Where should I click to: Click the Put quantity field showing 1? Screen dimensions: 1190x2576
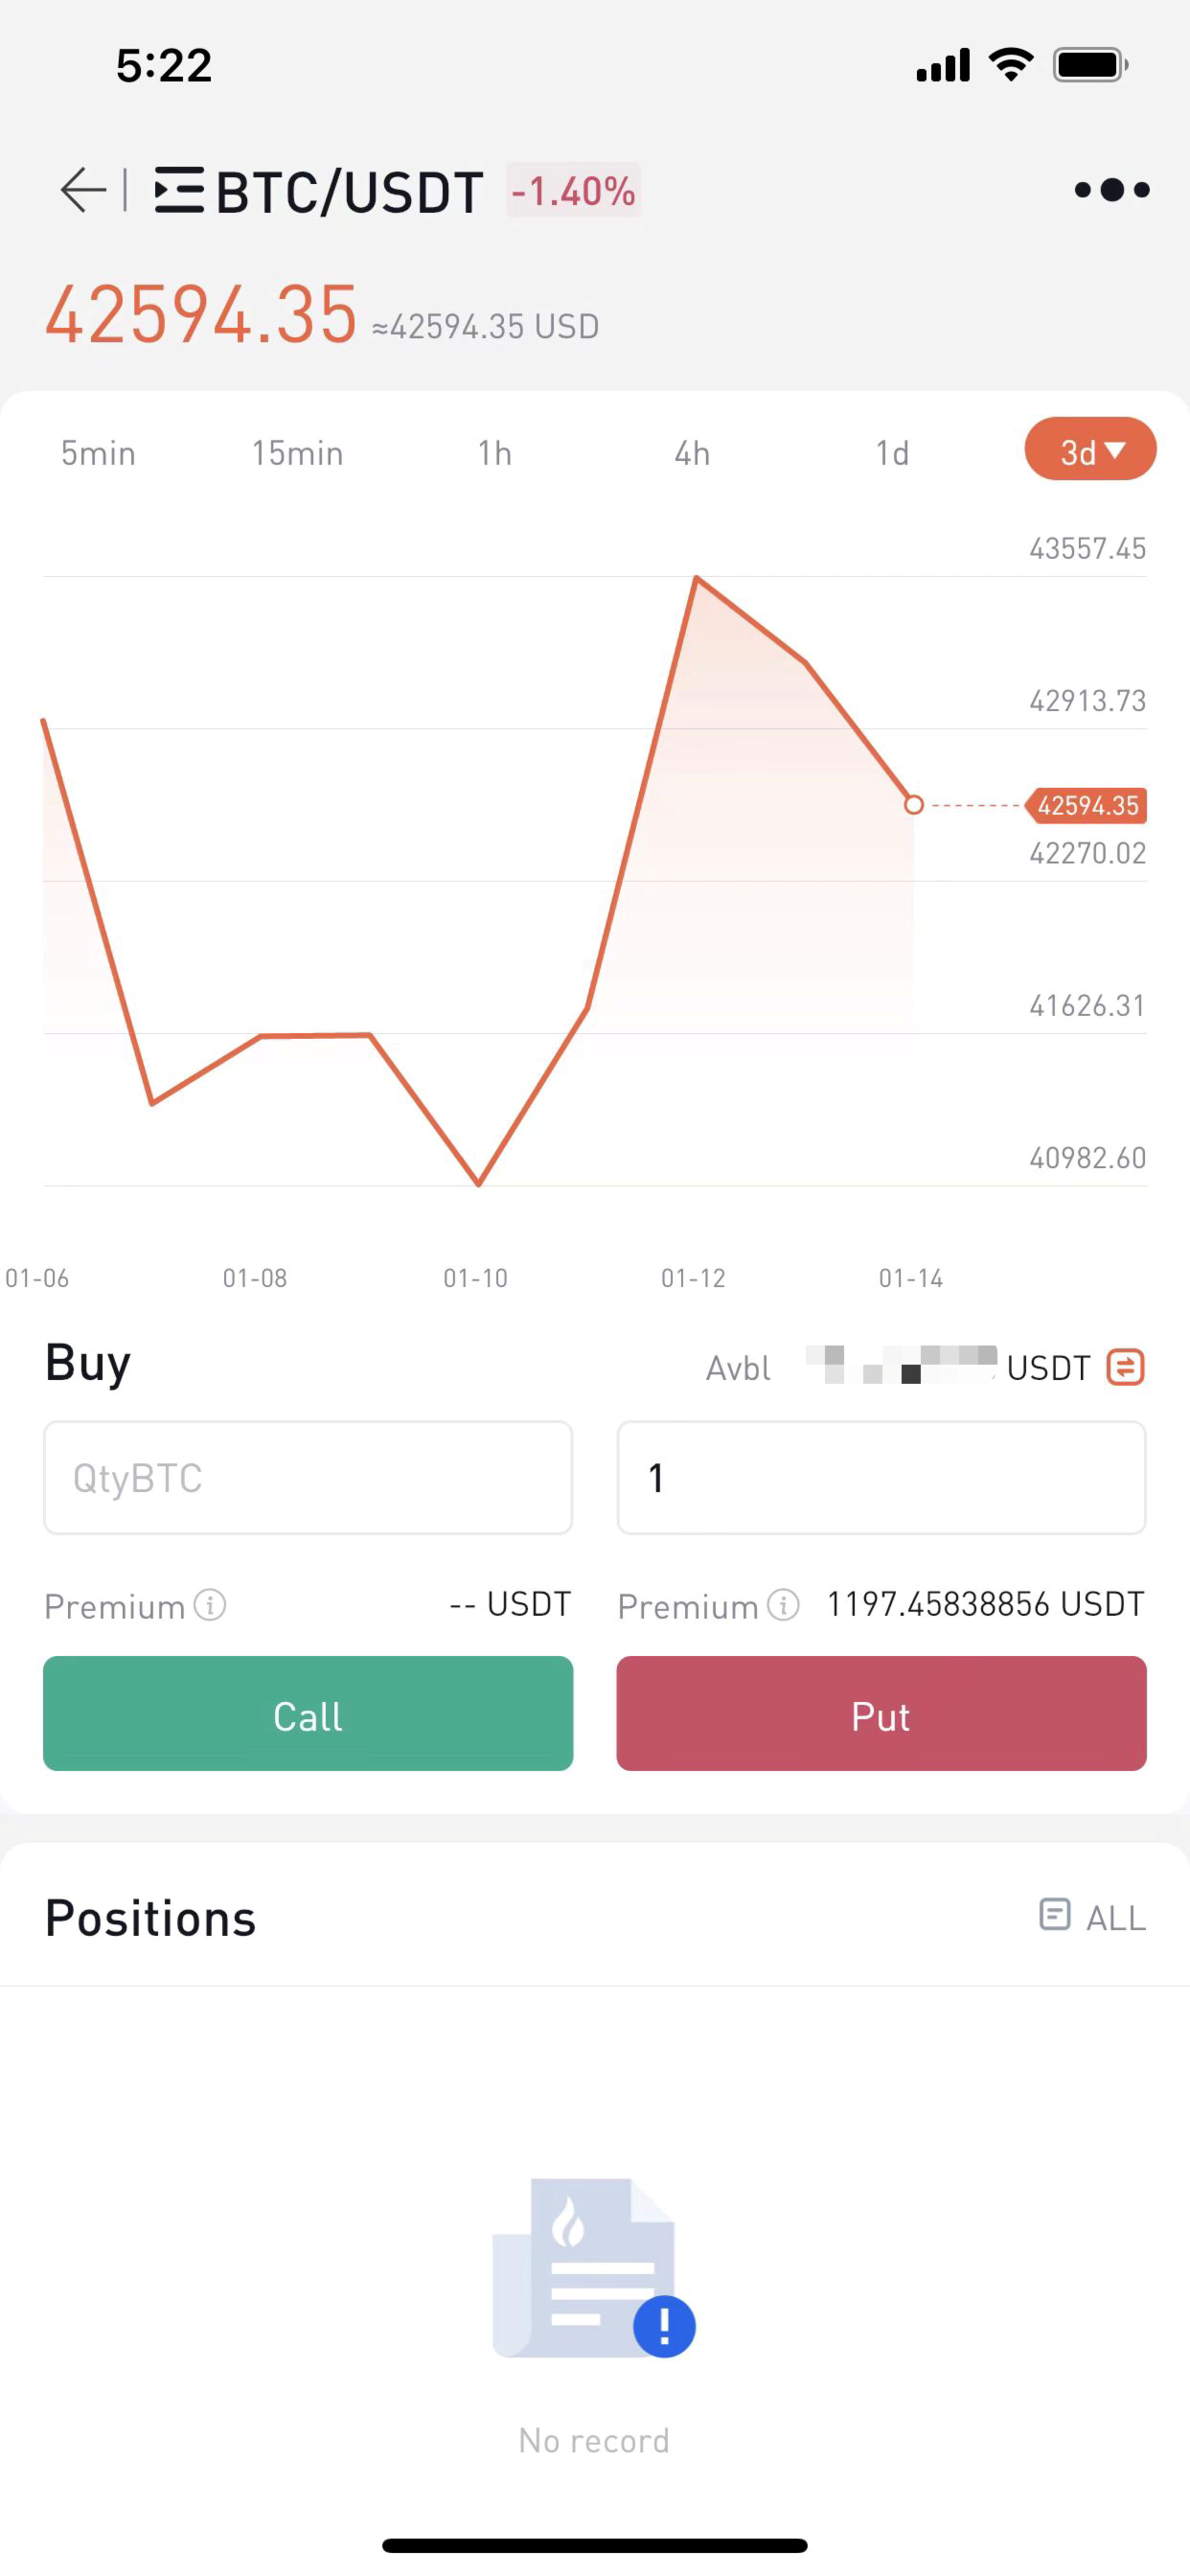(881, 1477)
